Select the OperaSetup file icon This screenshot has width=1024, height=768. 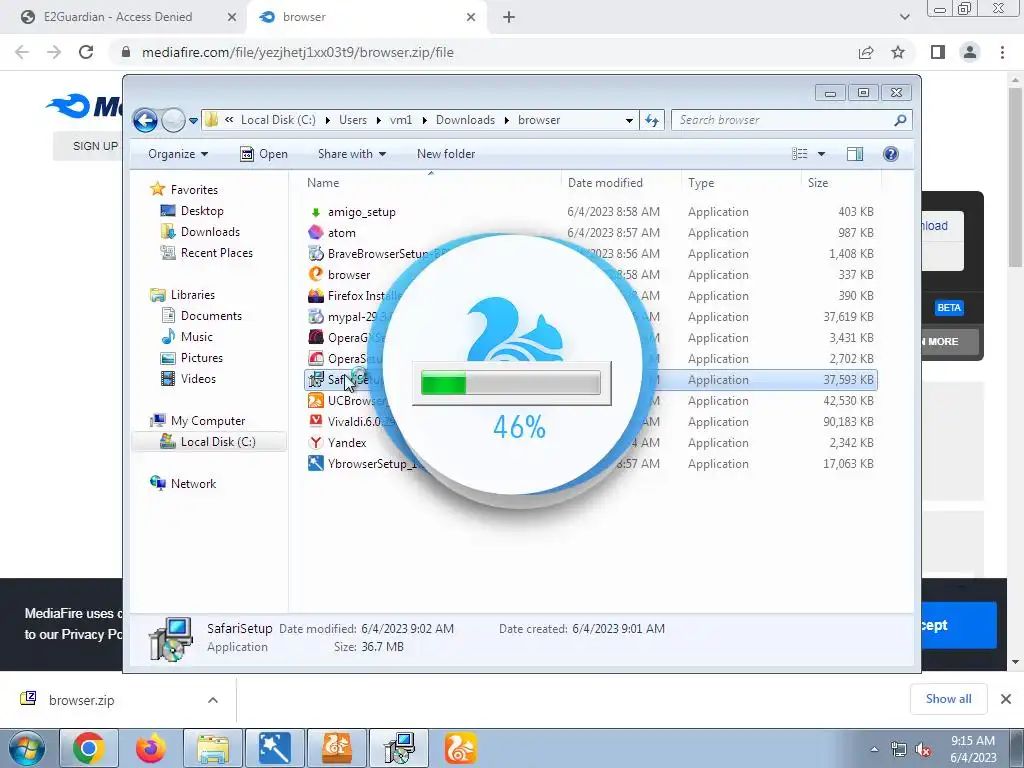pos(316,359)
